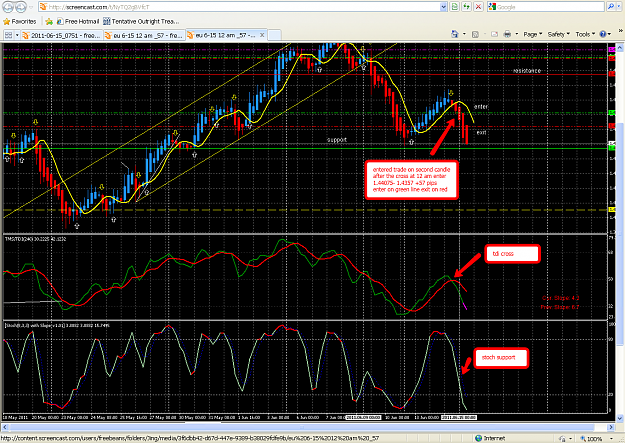
Task: Open a new blank tab
Action: (x=274, y=35)
